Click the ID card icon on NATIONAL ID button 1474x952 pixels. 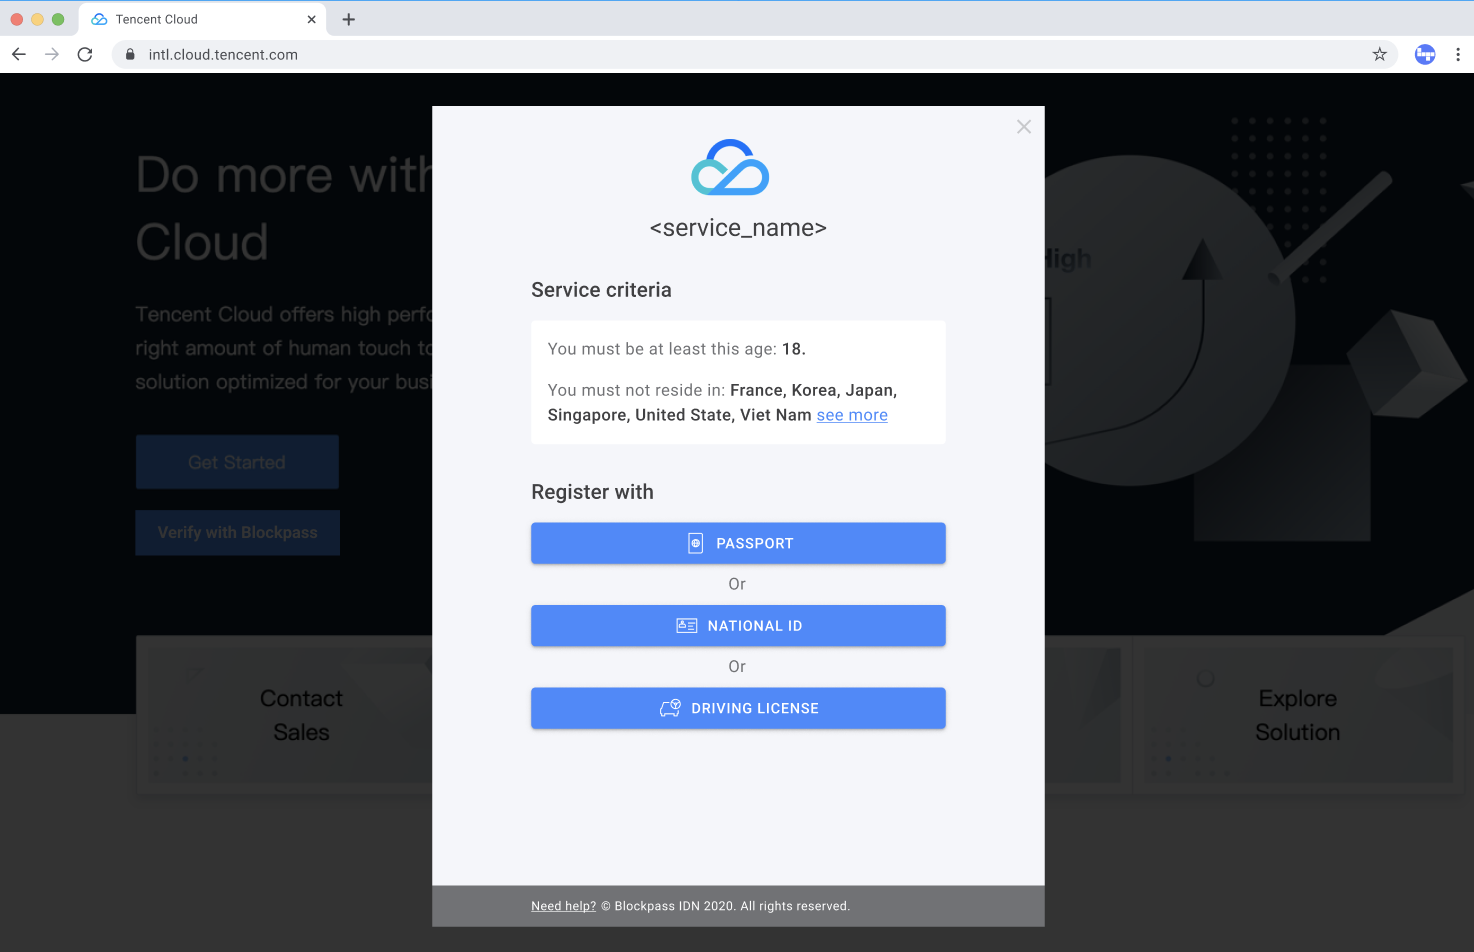(686, 625)
